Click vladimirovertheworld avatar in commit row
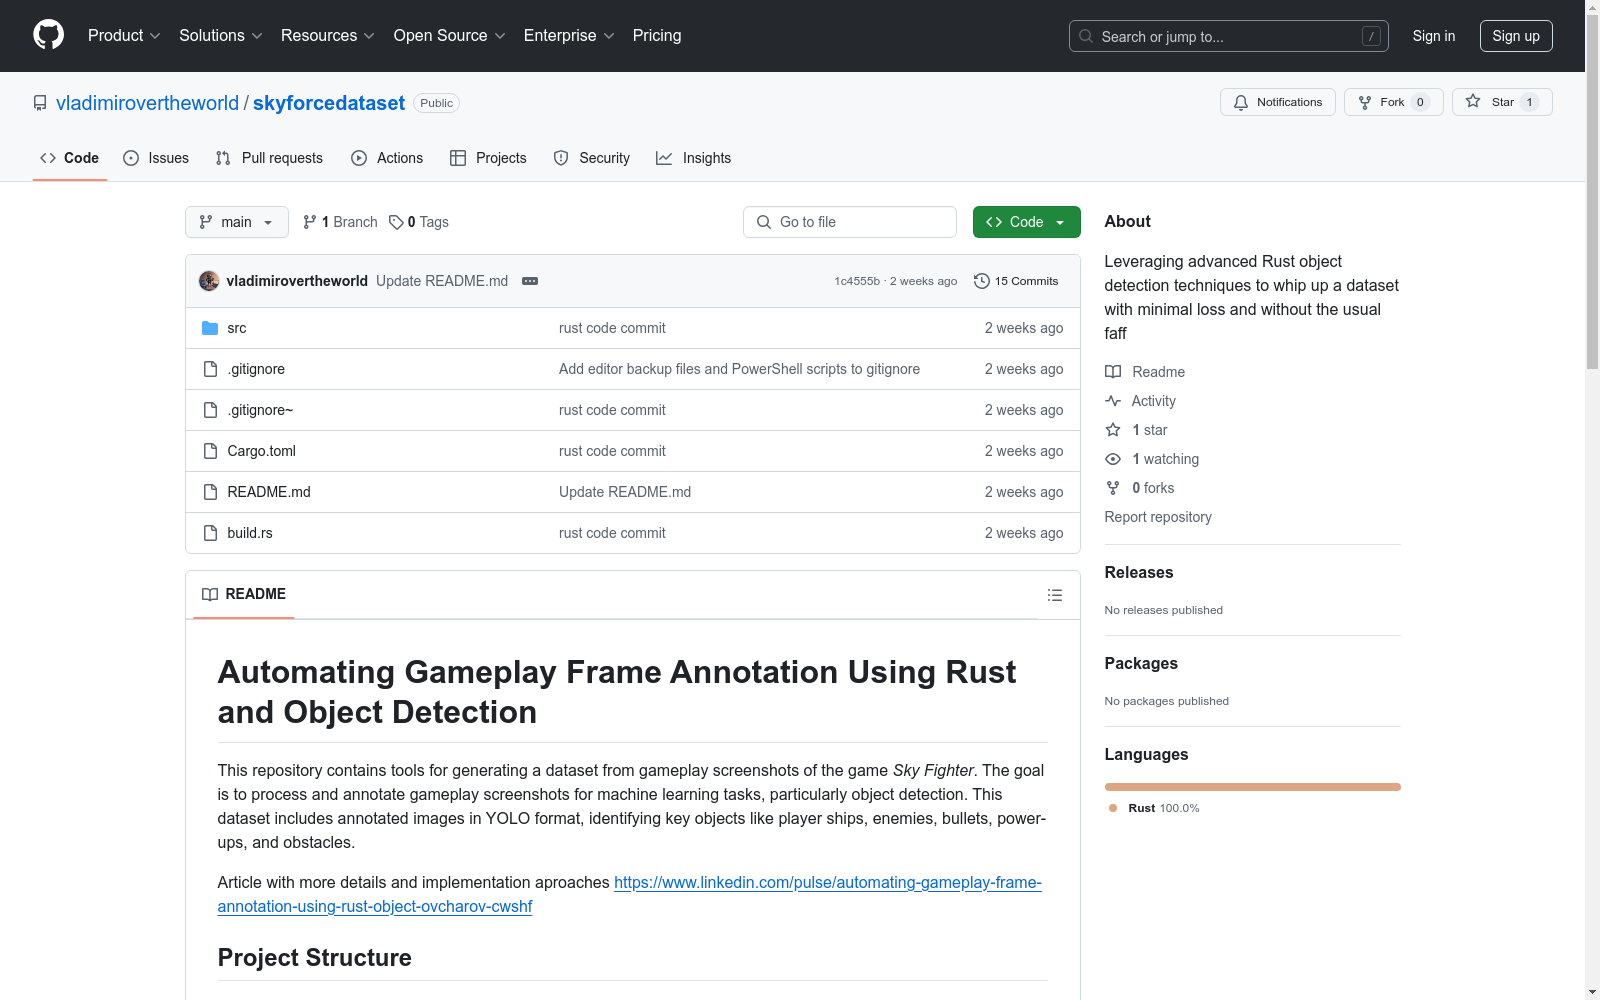Viewport: 1600px width, 1000px height. (209, 281)
